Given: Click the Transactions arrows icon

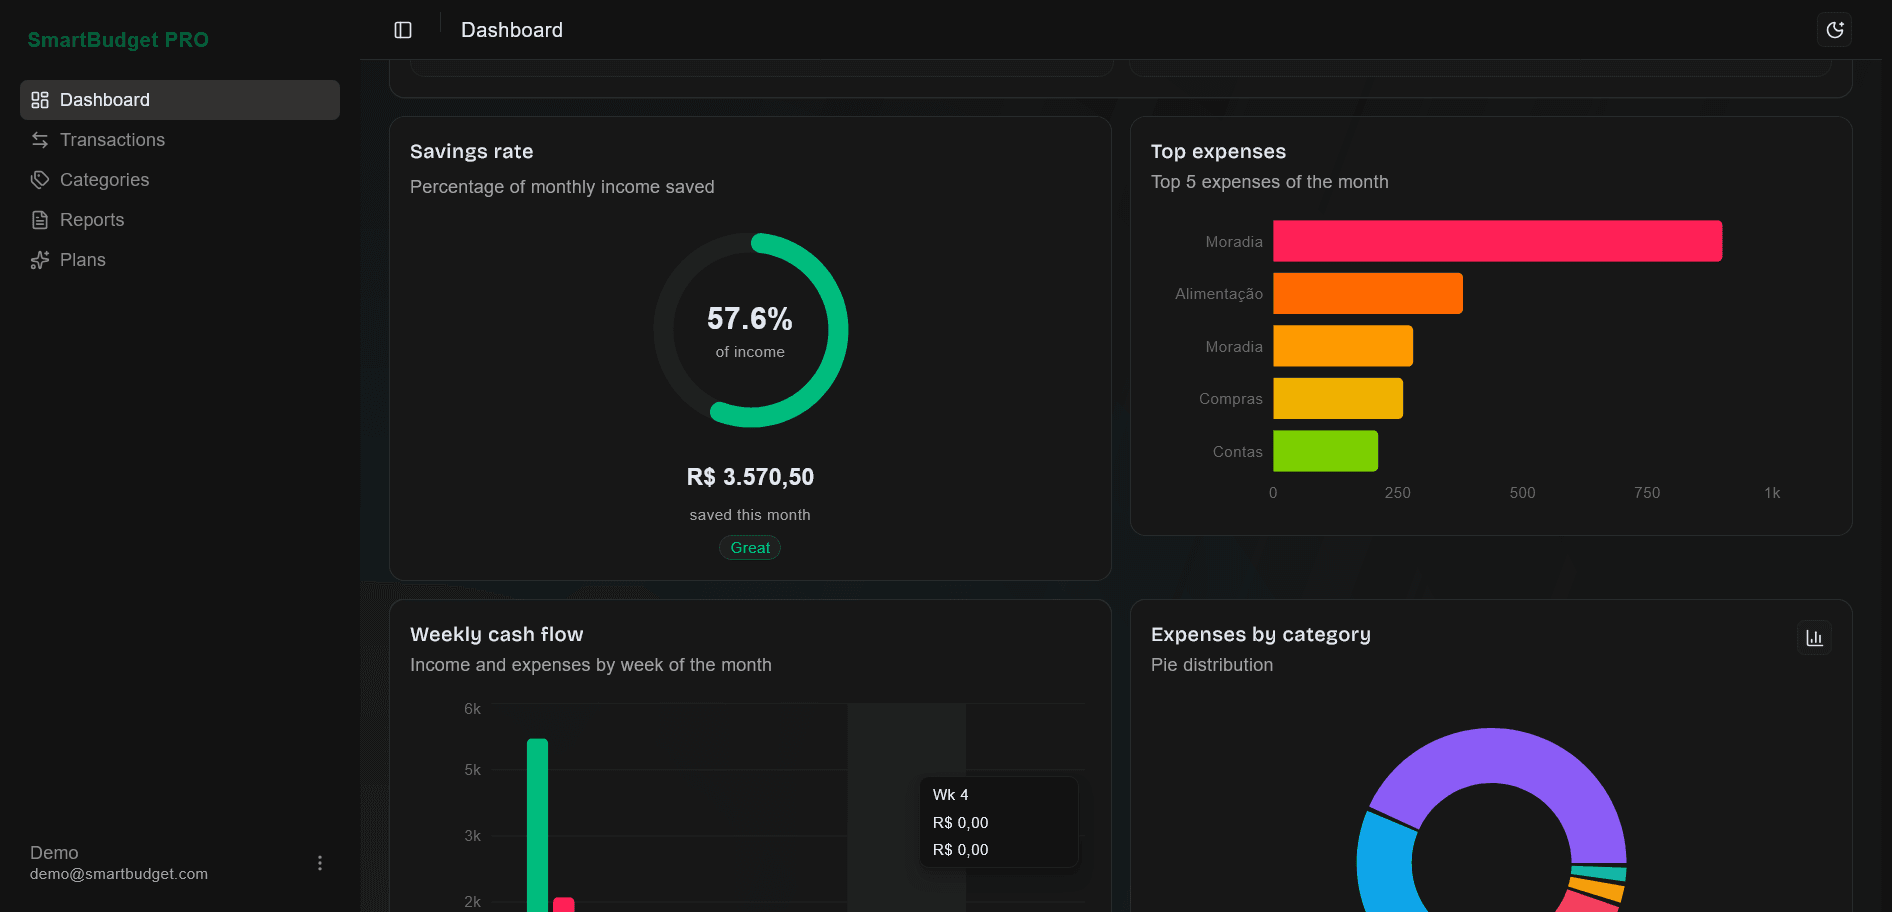Looking at the screenshot, I should pyautogui.click(x=40, y=140).
